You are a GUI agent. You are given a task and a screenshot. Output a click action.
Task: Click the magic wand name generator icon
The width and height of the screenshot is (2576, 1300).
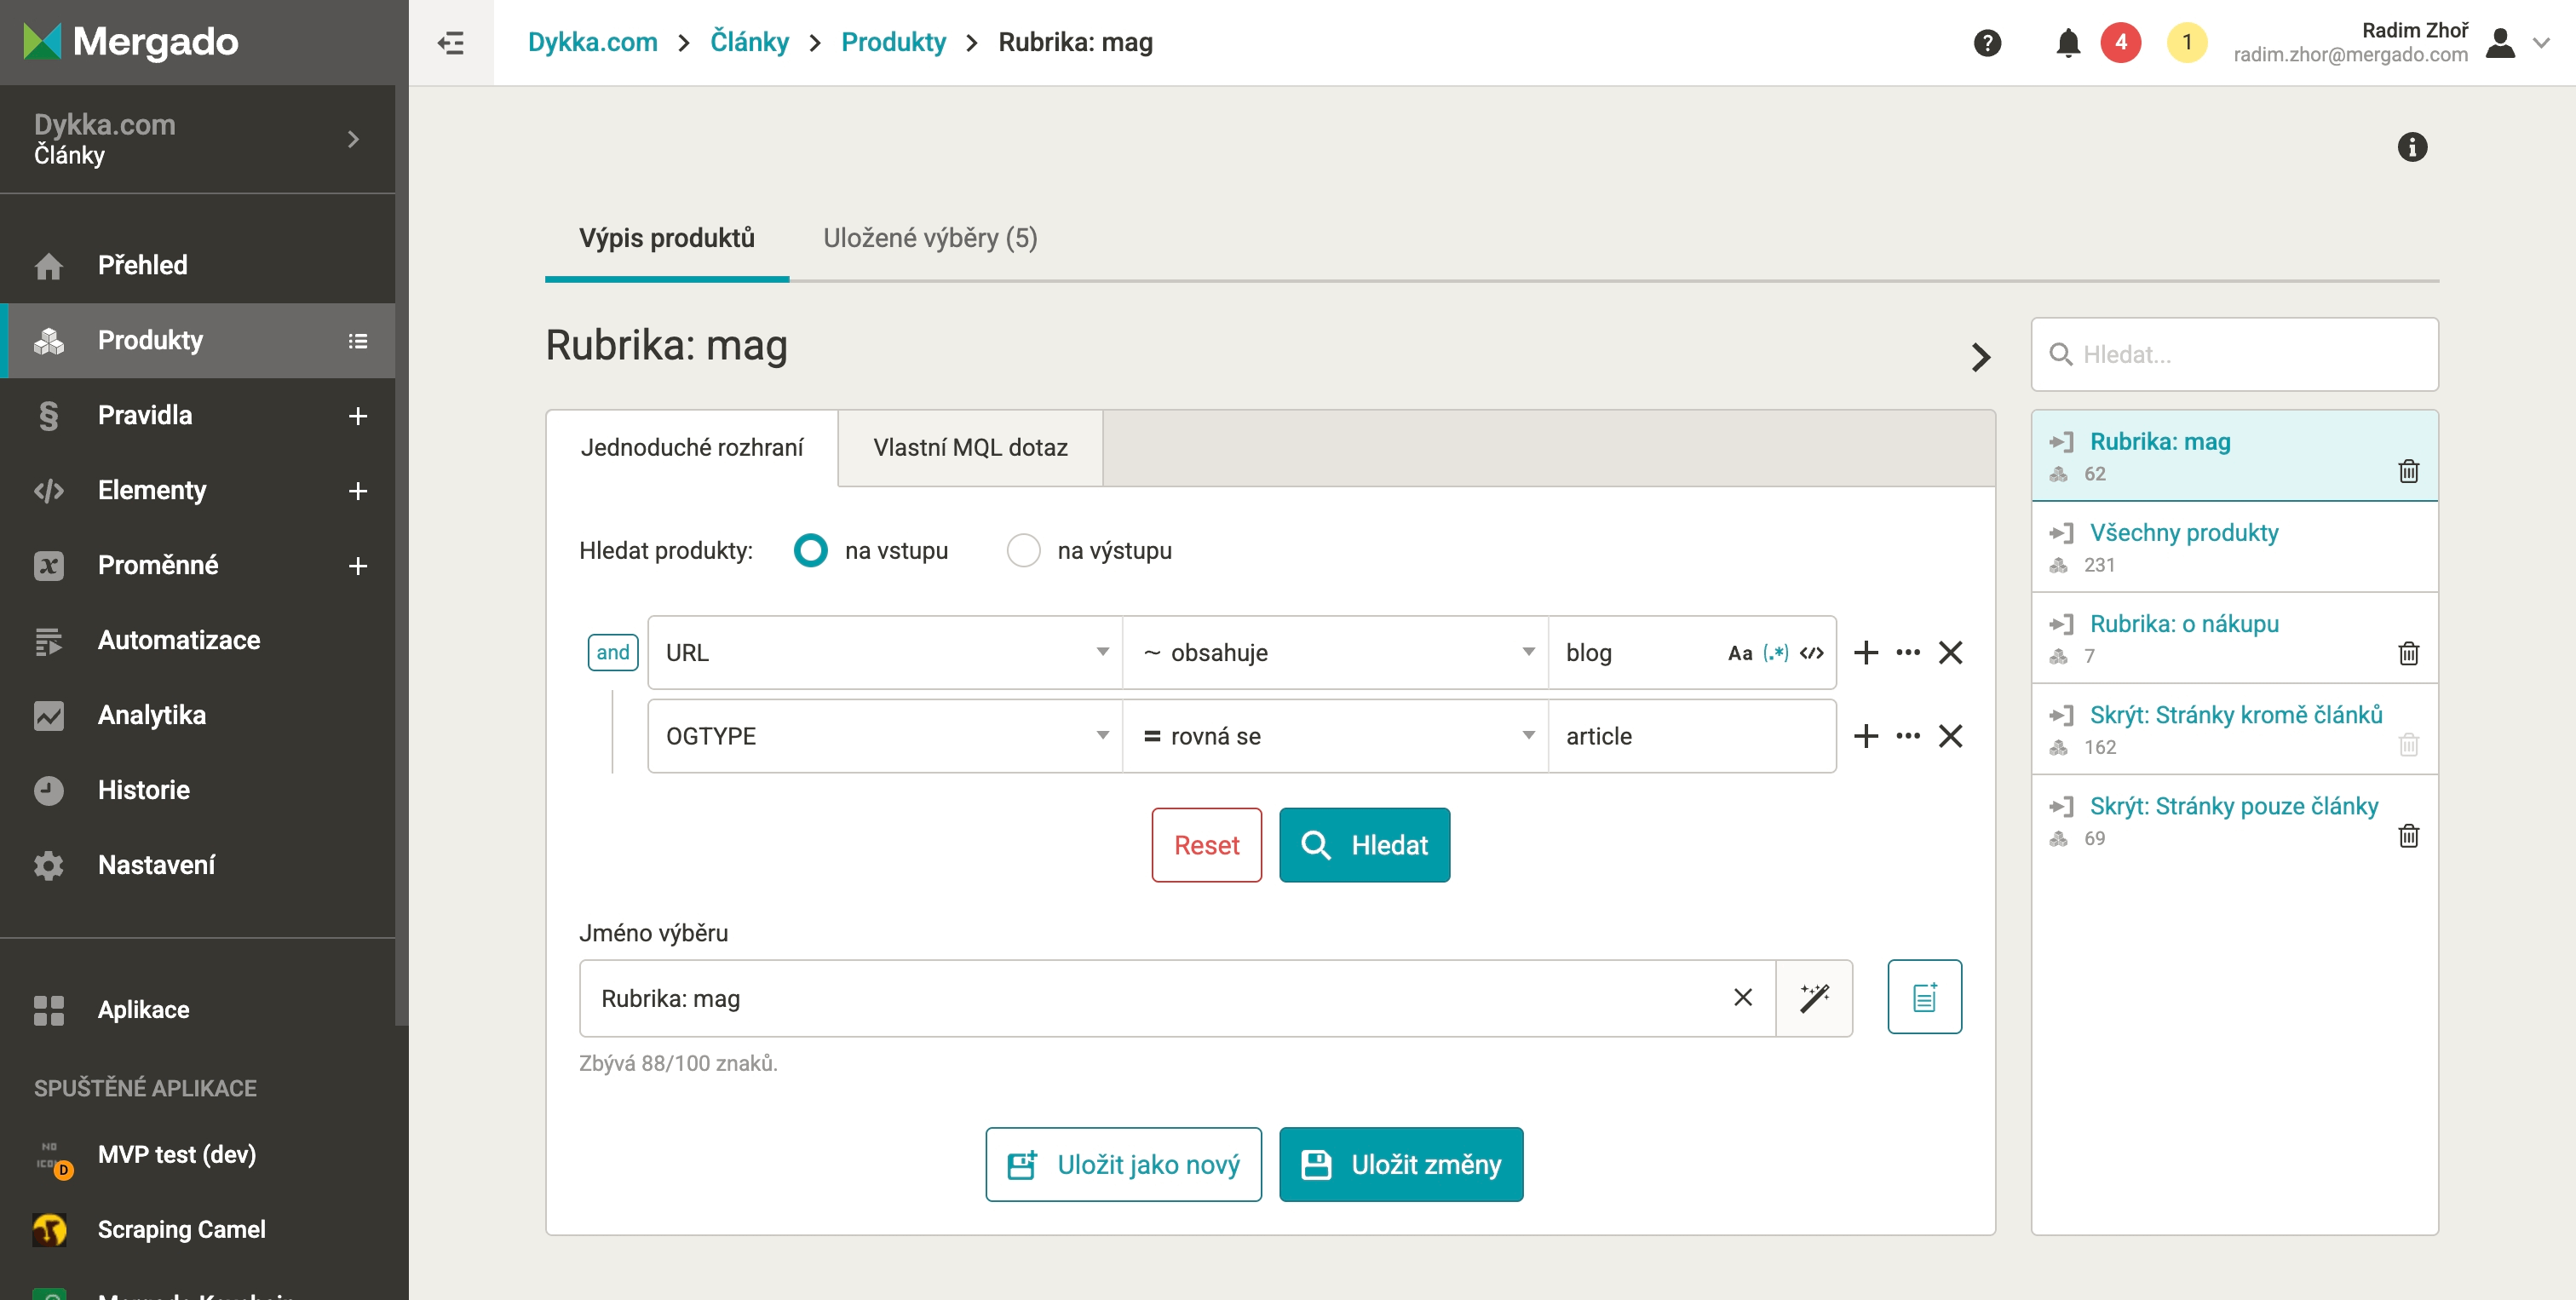(1814, 998)
